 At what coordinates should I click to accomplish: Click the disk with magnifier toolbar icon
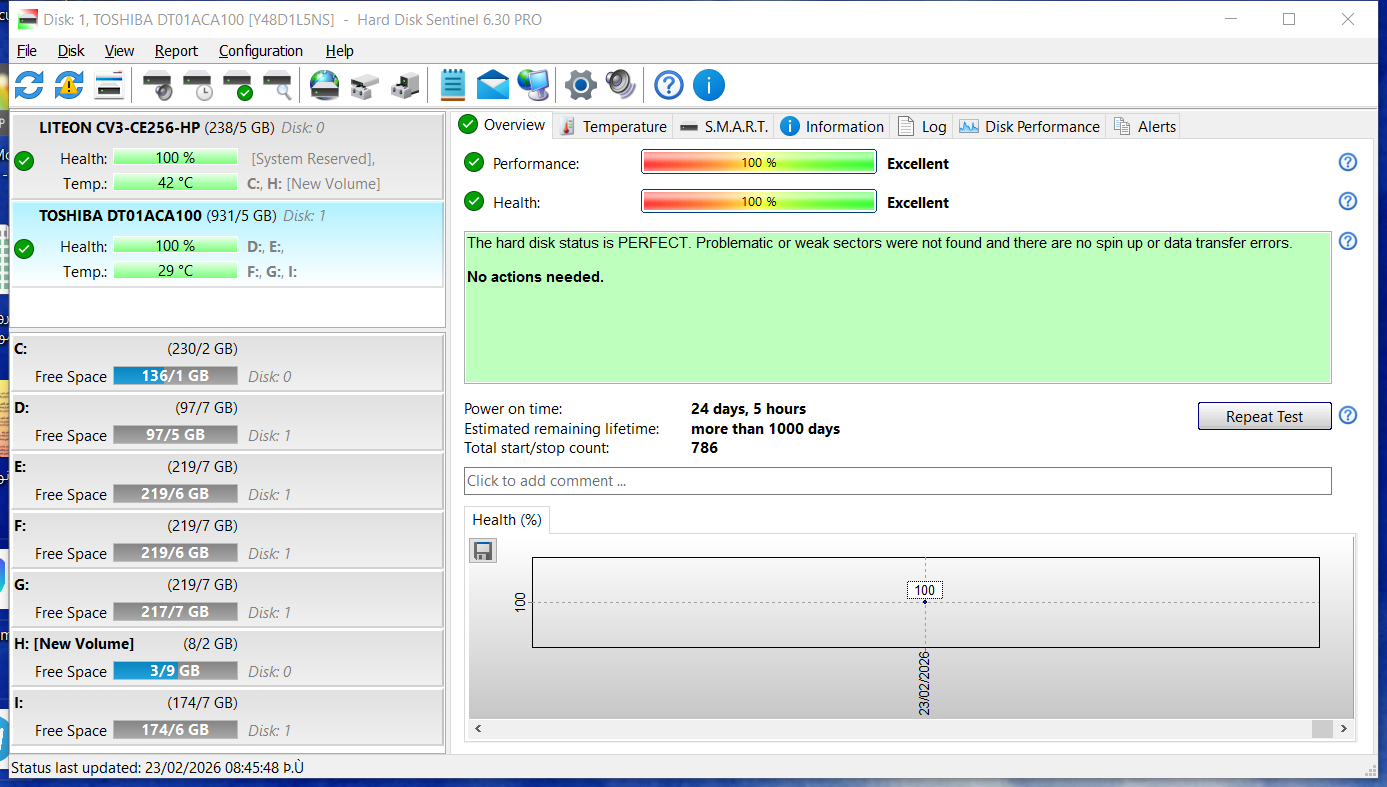tap(277, 86)
